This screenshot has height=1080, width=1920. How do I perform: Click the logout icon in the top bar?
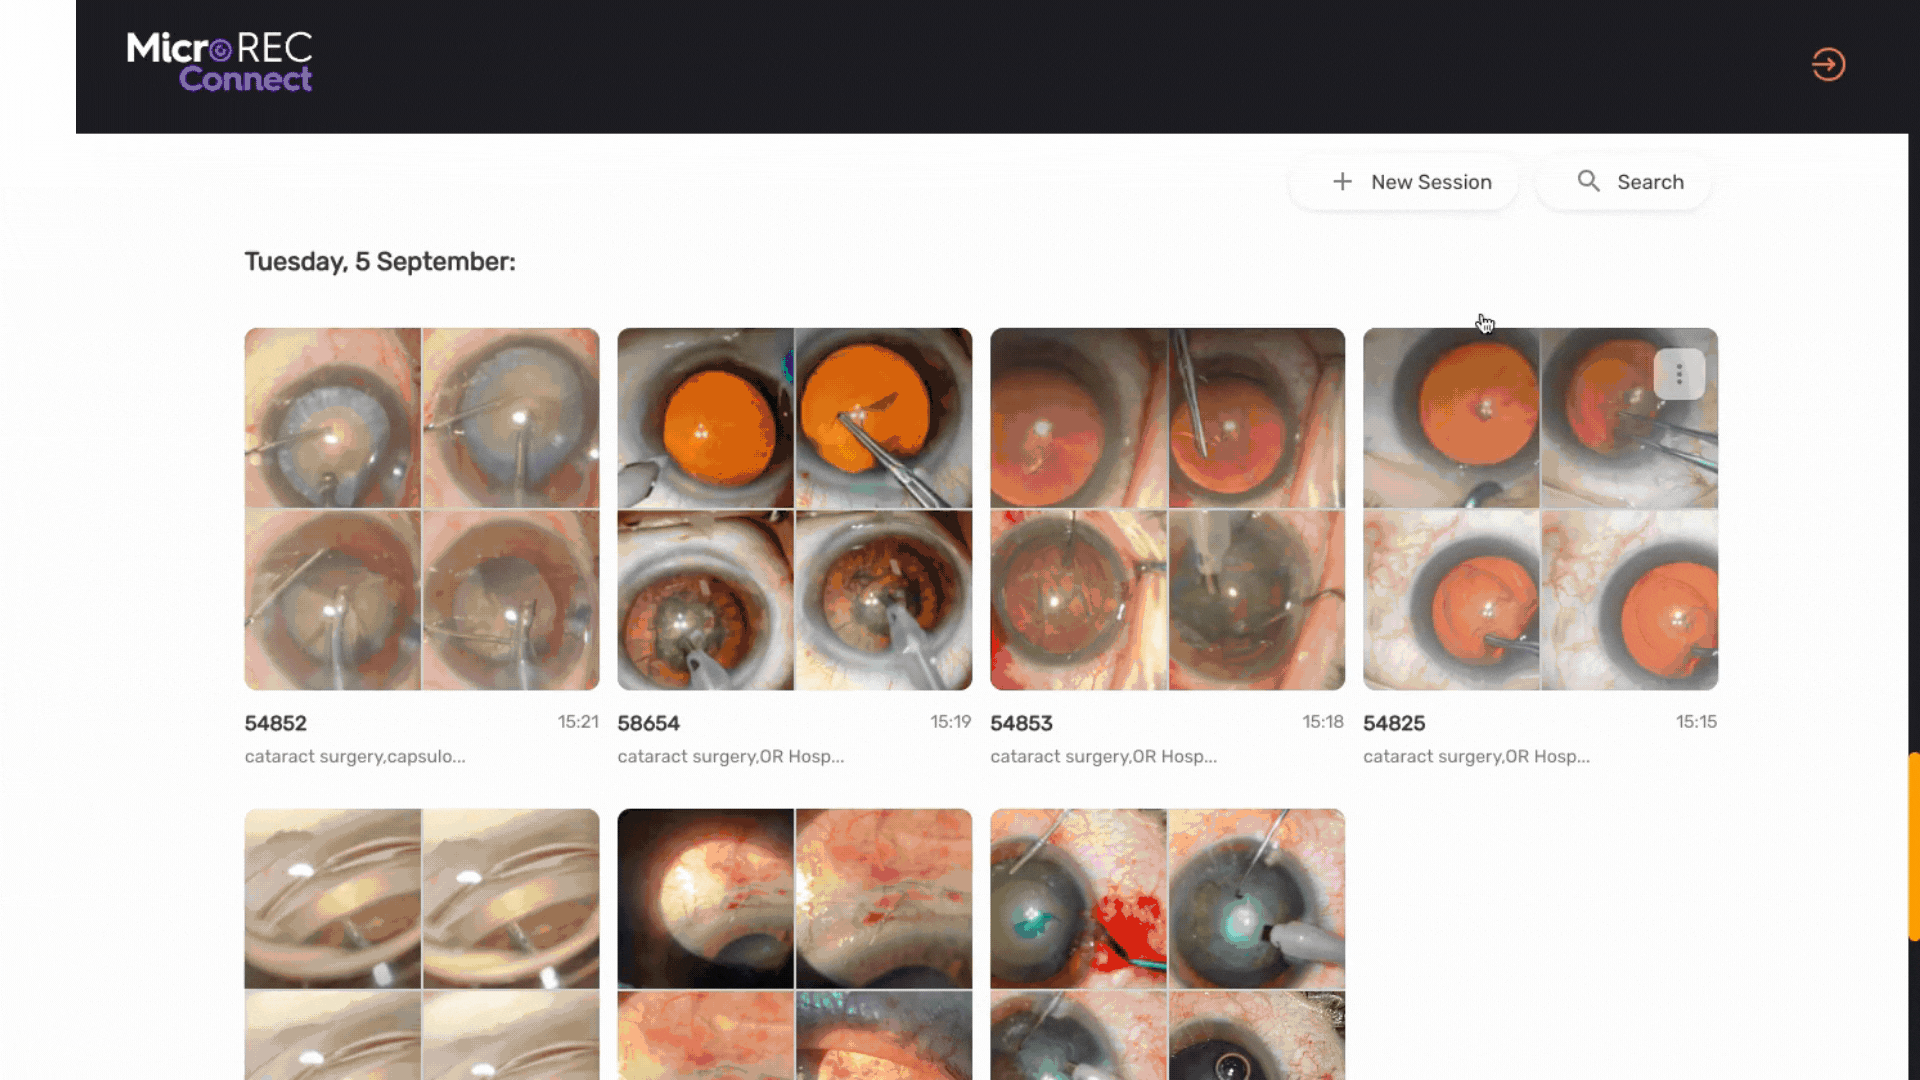coord(1828,64)
